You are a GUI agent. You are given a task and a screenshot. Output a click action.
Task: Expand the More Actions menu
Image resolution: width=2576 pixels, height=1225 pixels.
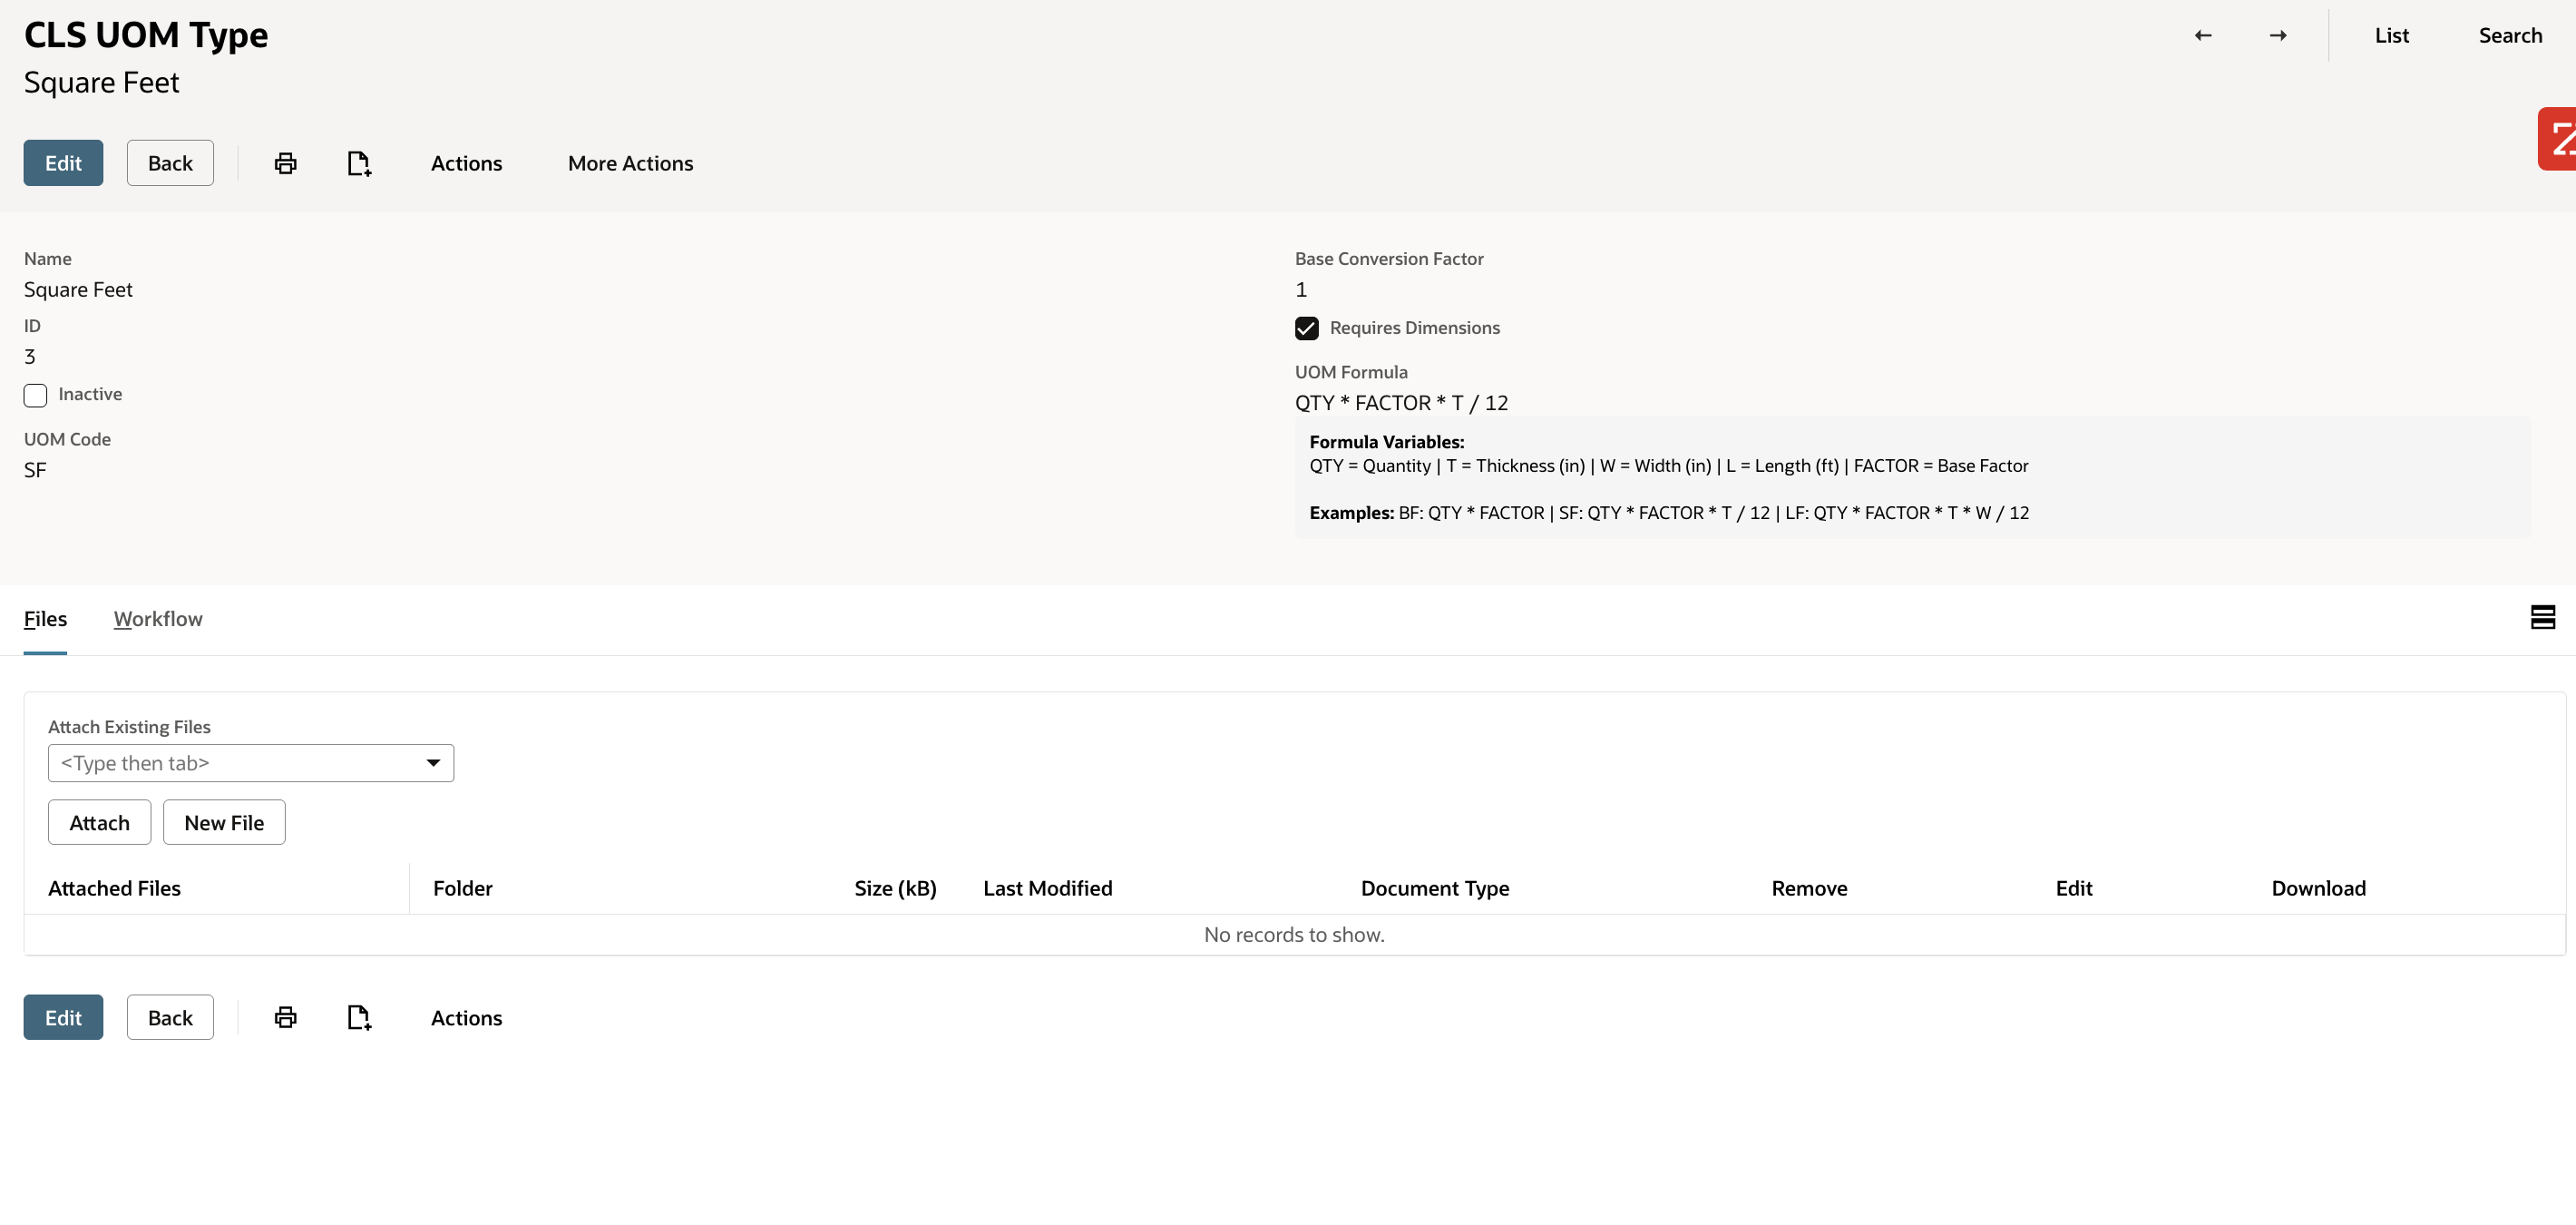click(630, 163)
